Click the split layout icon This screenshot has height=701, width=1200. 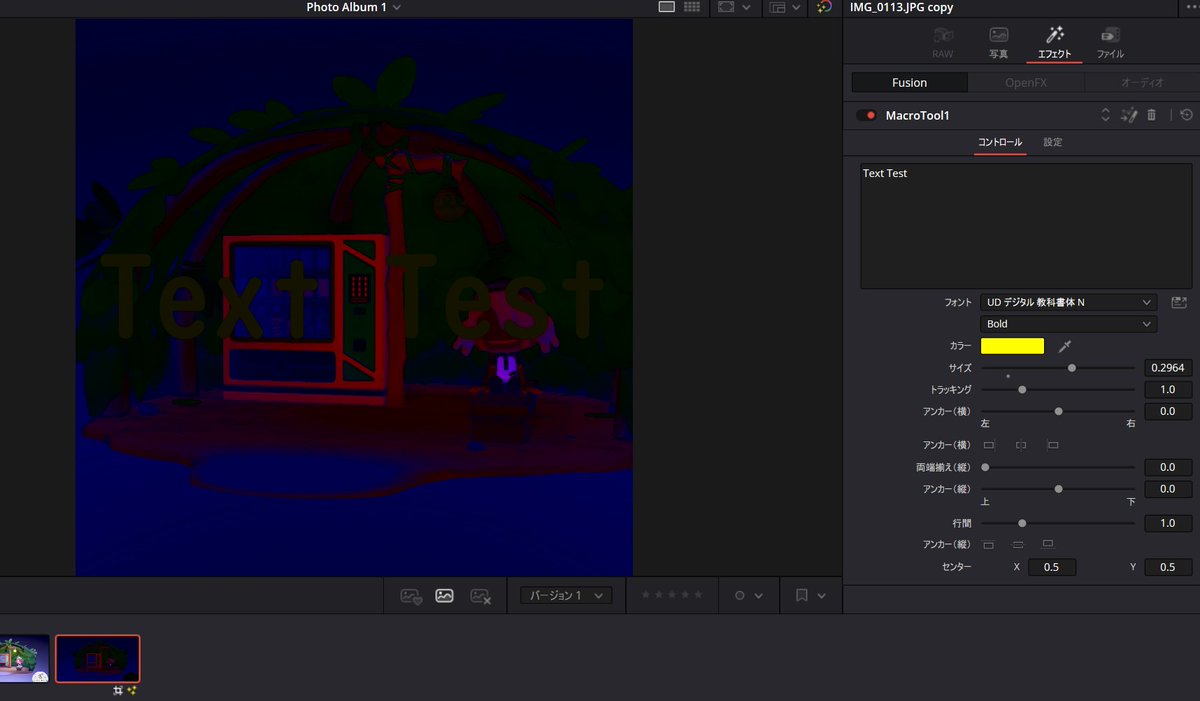pos(778,7)
